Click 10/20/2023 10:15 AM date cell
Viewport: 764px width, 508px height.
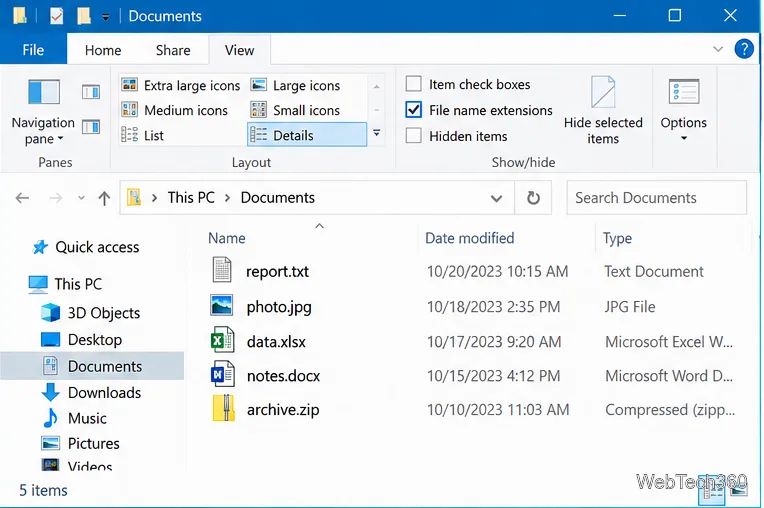497,271
